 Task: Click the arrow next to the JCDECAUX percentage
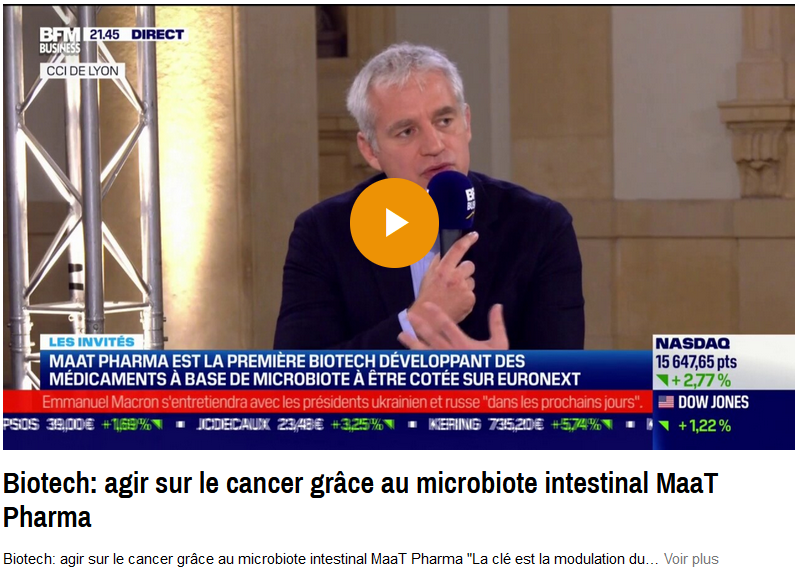coord(389,424)
